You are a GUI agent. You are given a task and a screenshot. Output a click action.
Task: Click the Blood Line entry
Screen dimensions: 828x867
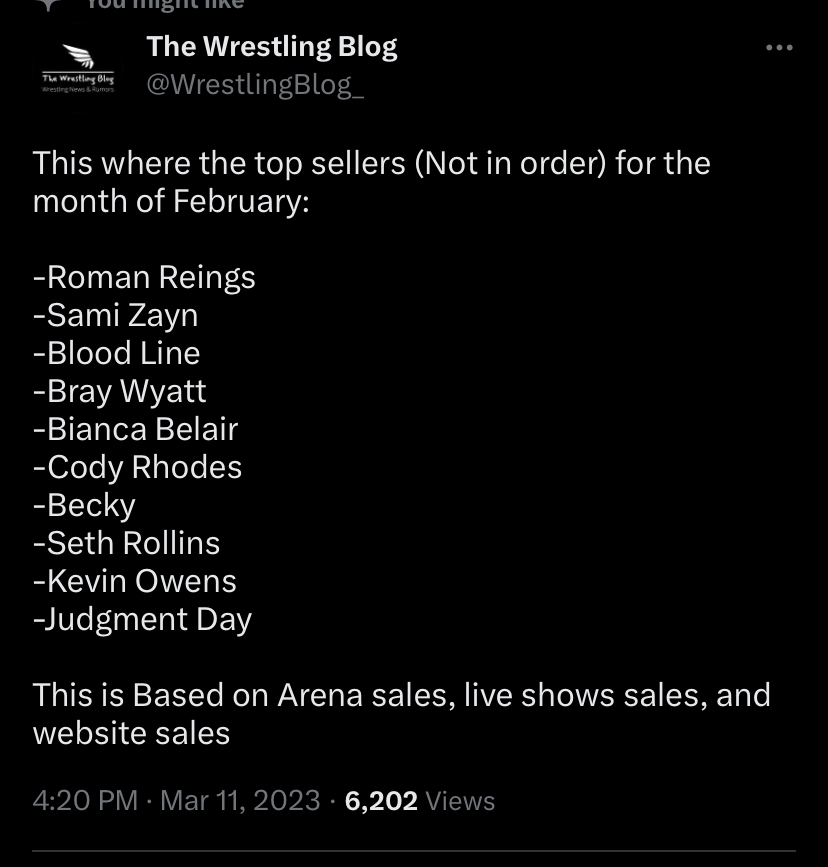[x=116, y=353]
